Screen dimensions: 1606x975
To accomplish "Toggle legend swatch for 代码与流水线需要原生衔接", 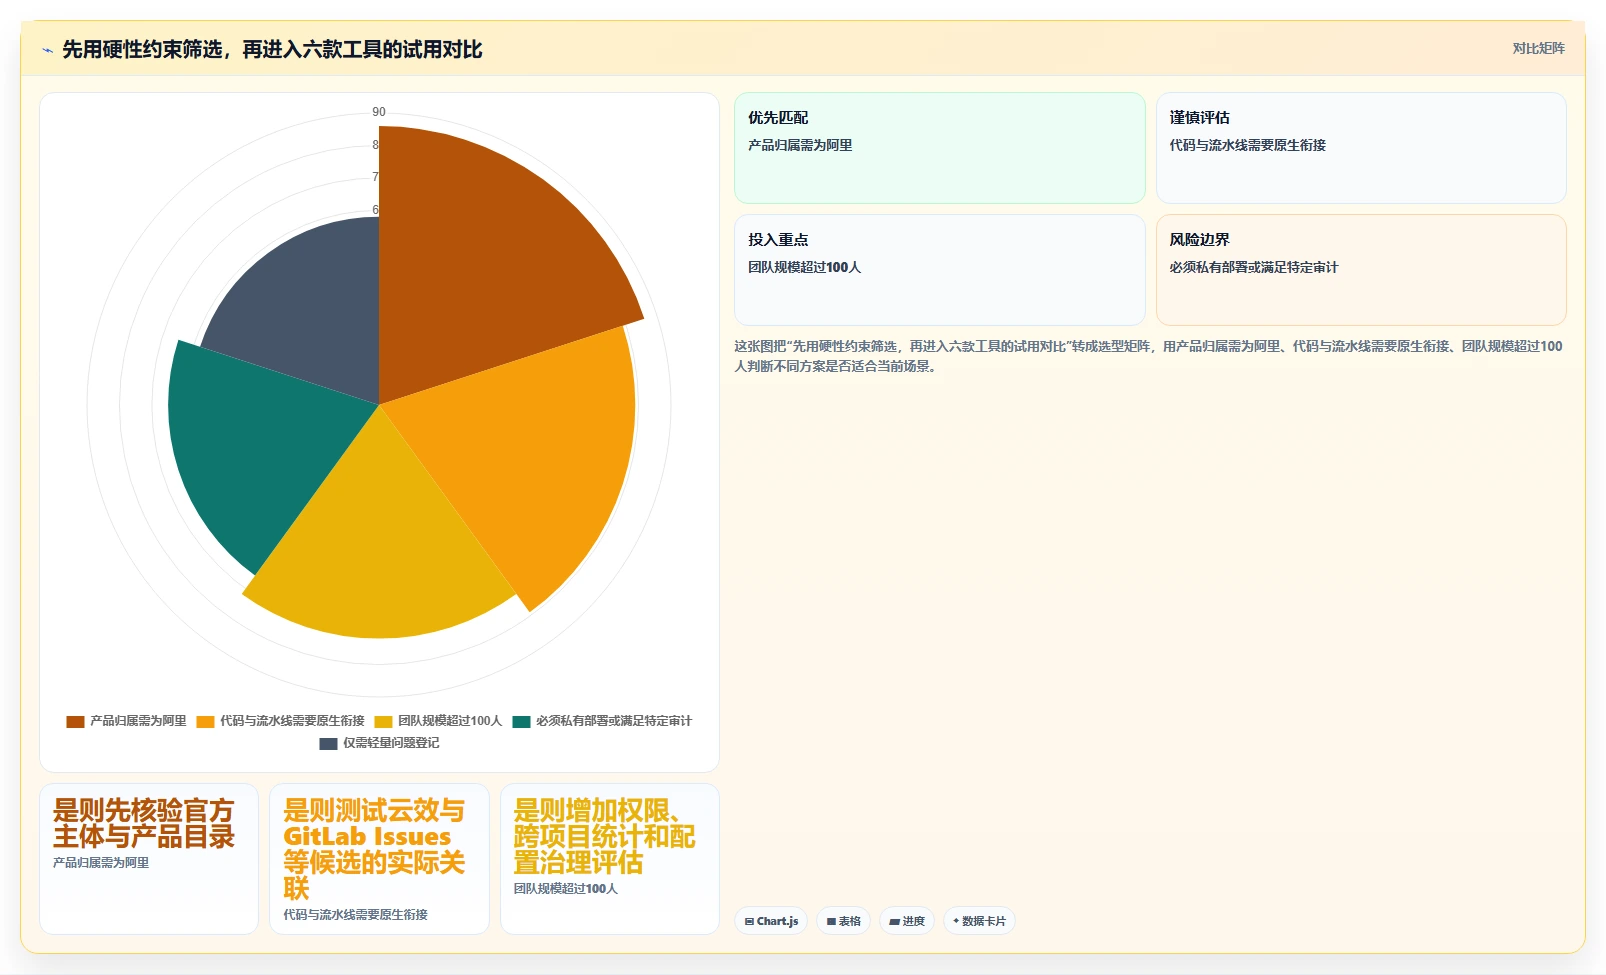I will point(205,721).
